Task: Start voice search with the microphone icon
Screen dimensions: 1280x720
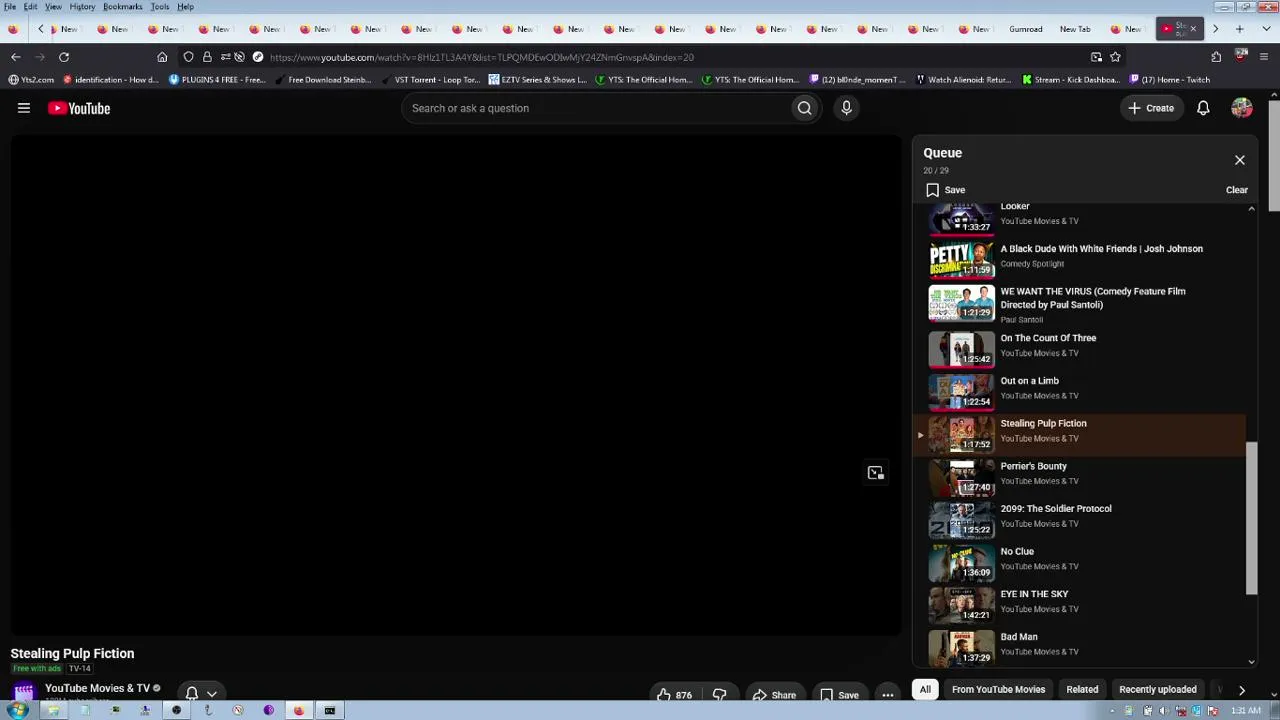Action: (x=846, y=108)
